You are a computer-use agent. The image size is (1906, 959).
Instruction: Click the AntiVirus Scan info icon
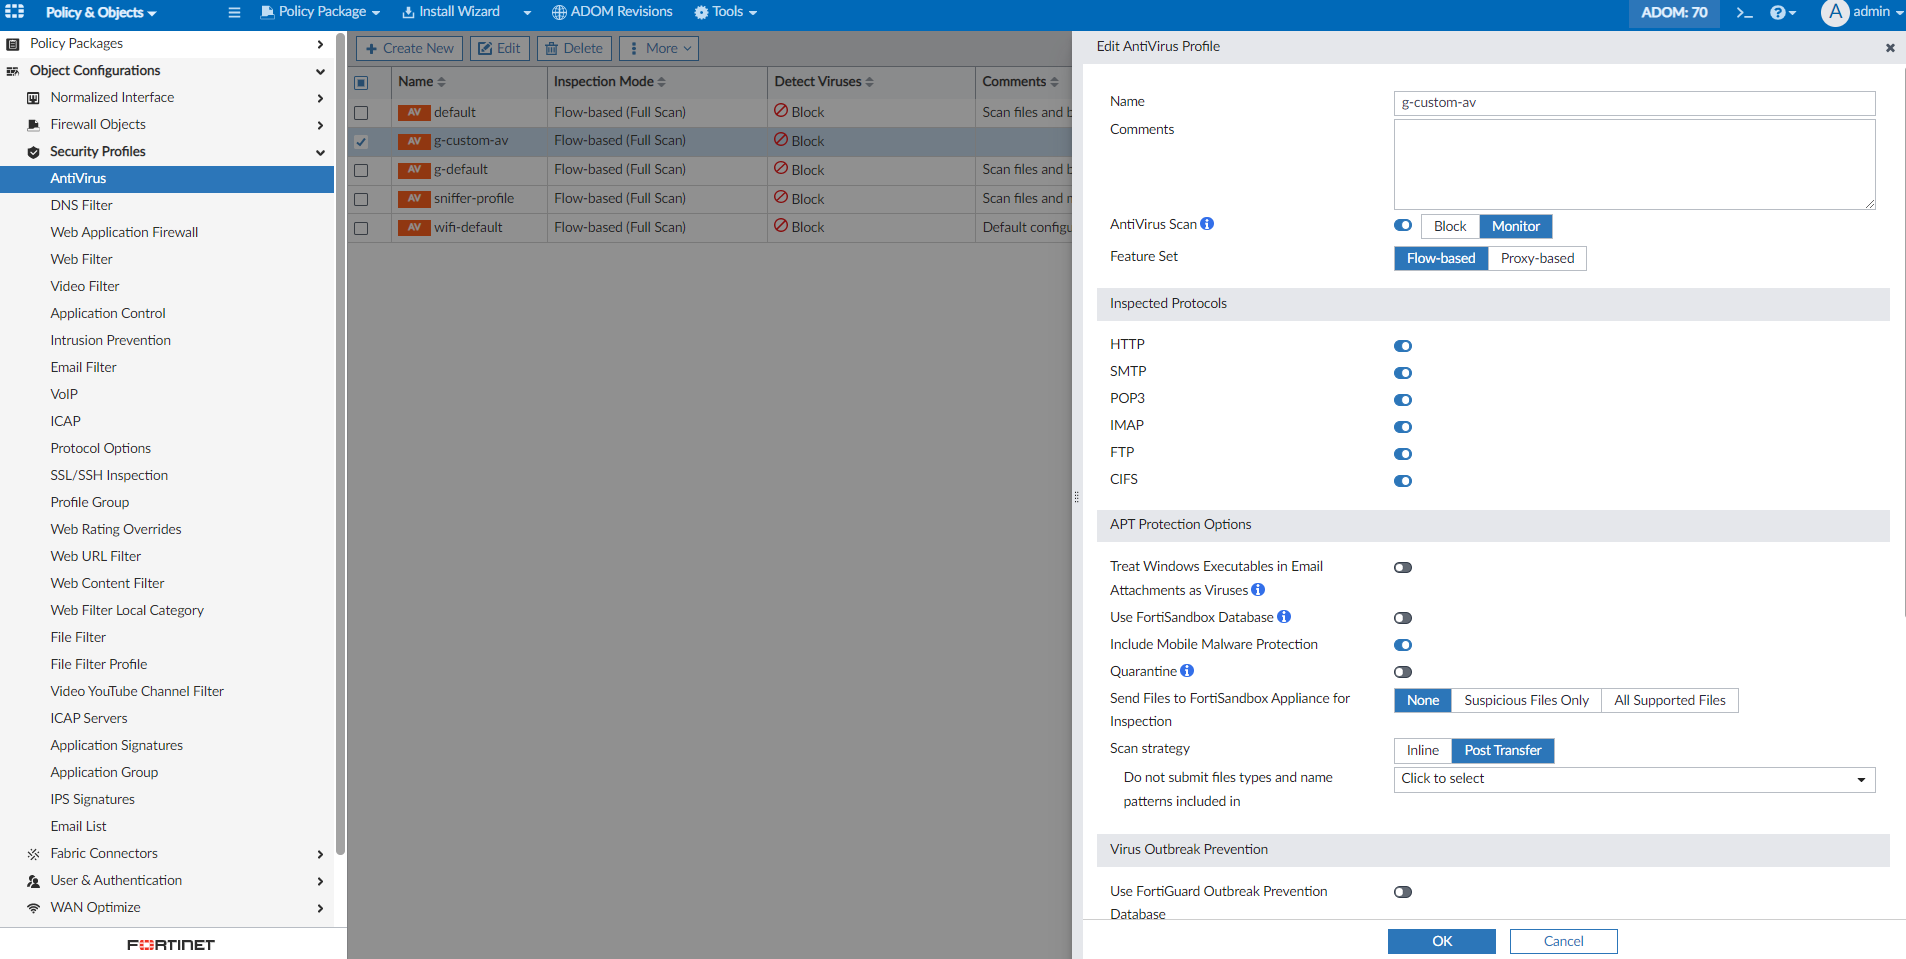1207,224
